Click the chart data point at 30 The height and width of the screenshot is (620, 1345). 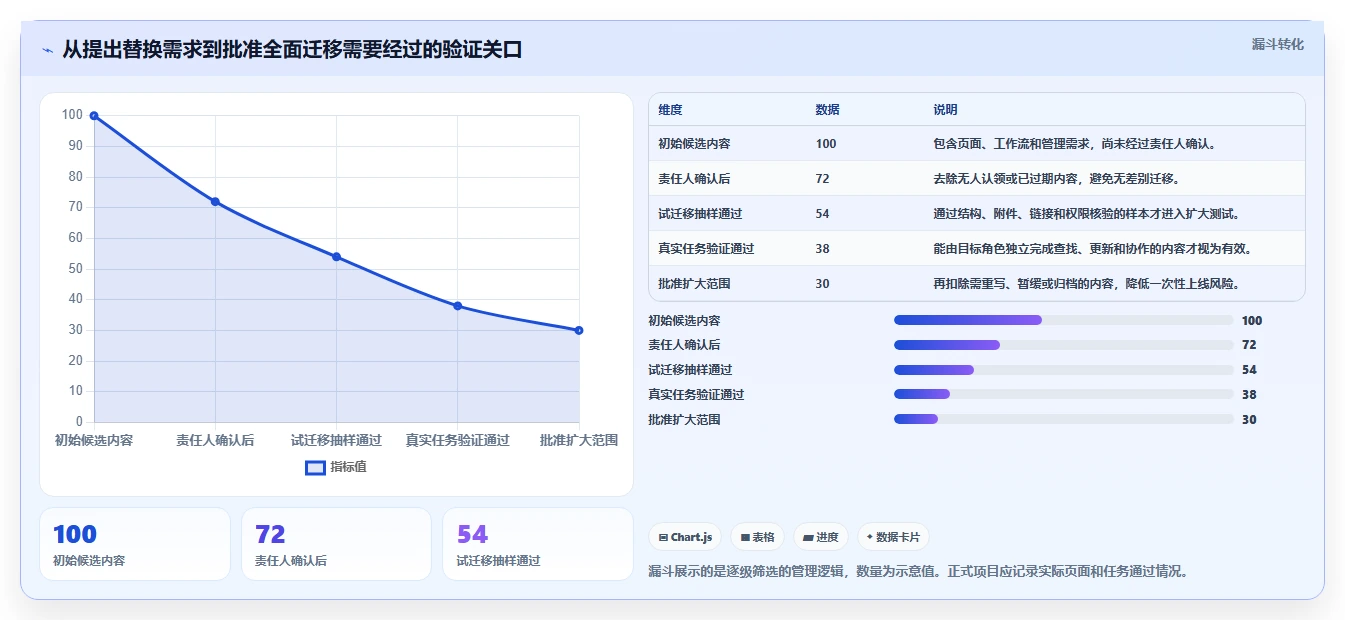pos(579,330)
